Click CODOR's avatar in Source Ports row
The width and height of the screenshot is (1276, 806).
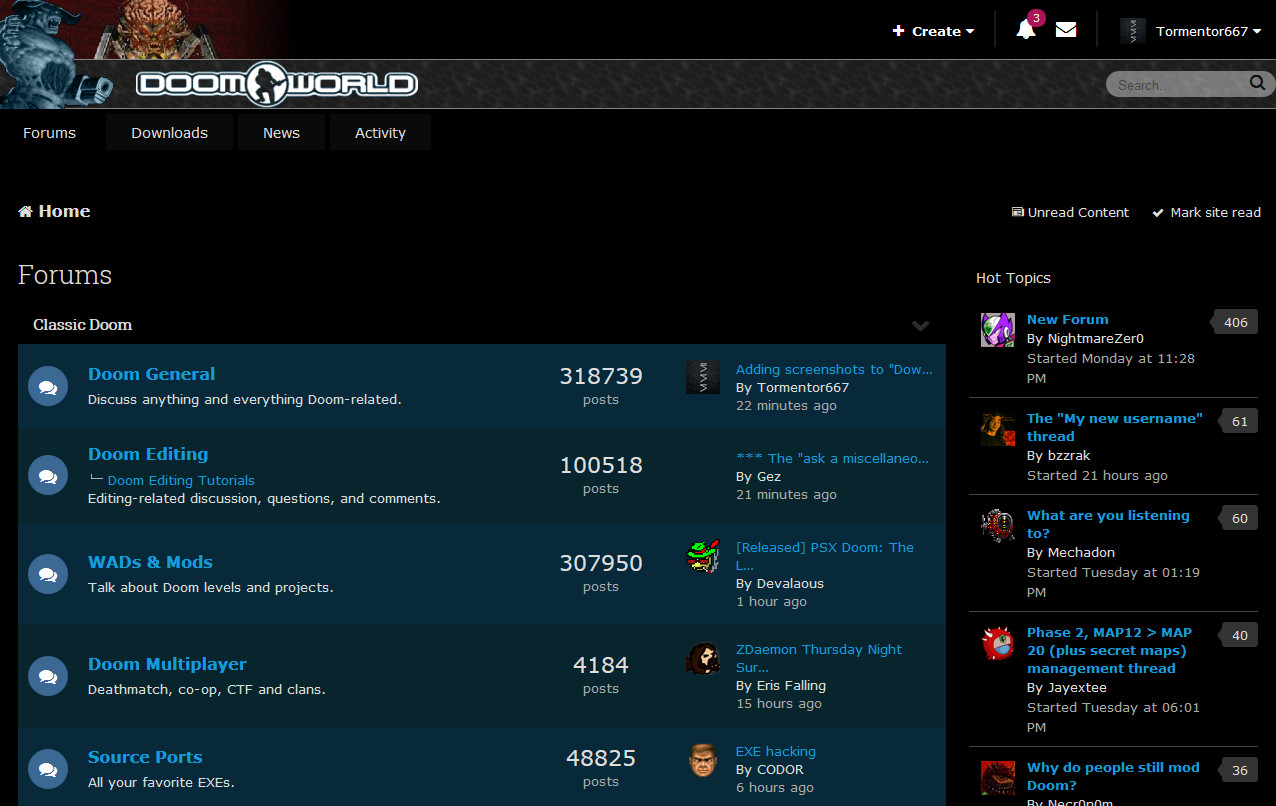703,760
